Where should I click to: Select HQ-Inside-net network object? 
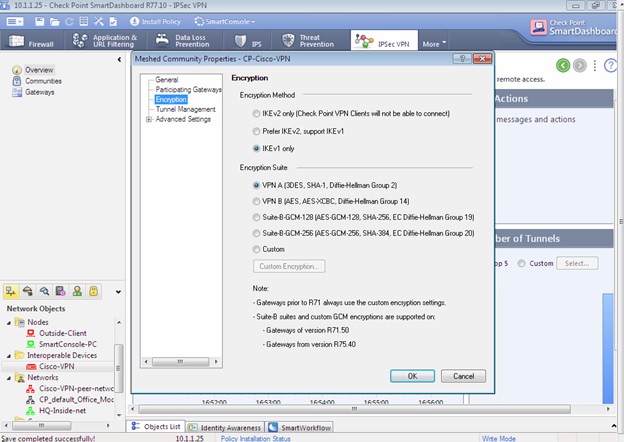point(62,411)
